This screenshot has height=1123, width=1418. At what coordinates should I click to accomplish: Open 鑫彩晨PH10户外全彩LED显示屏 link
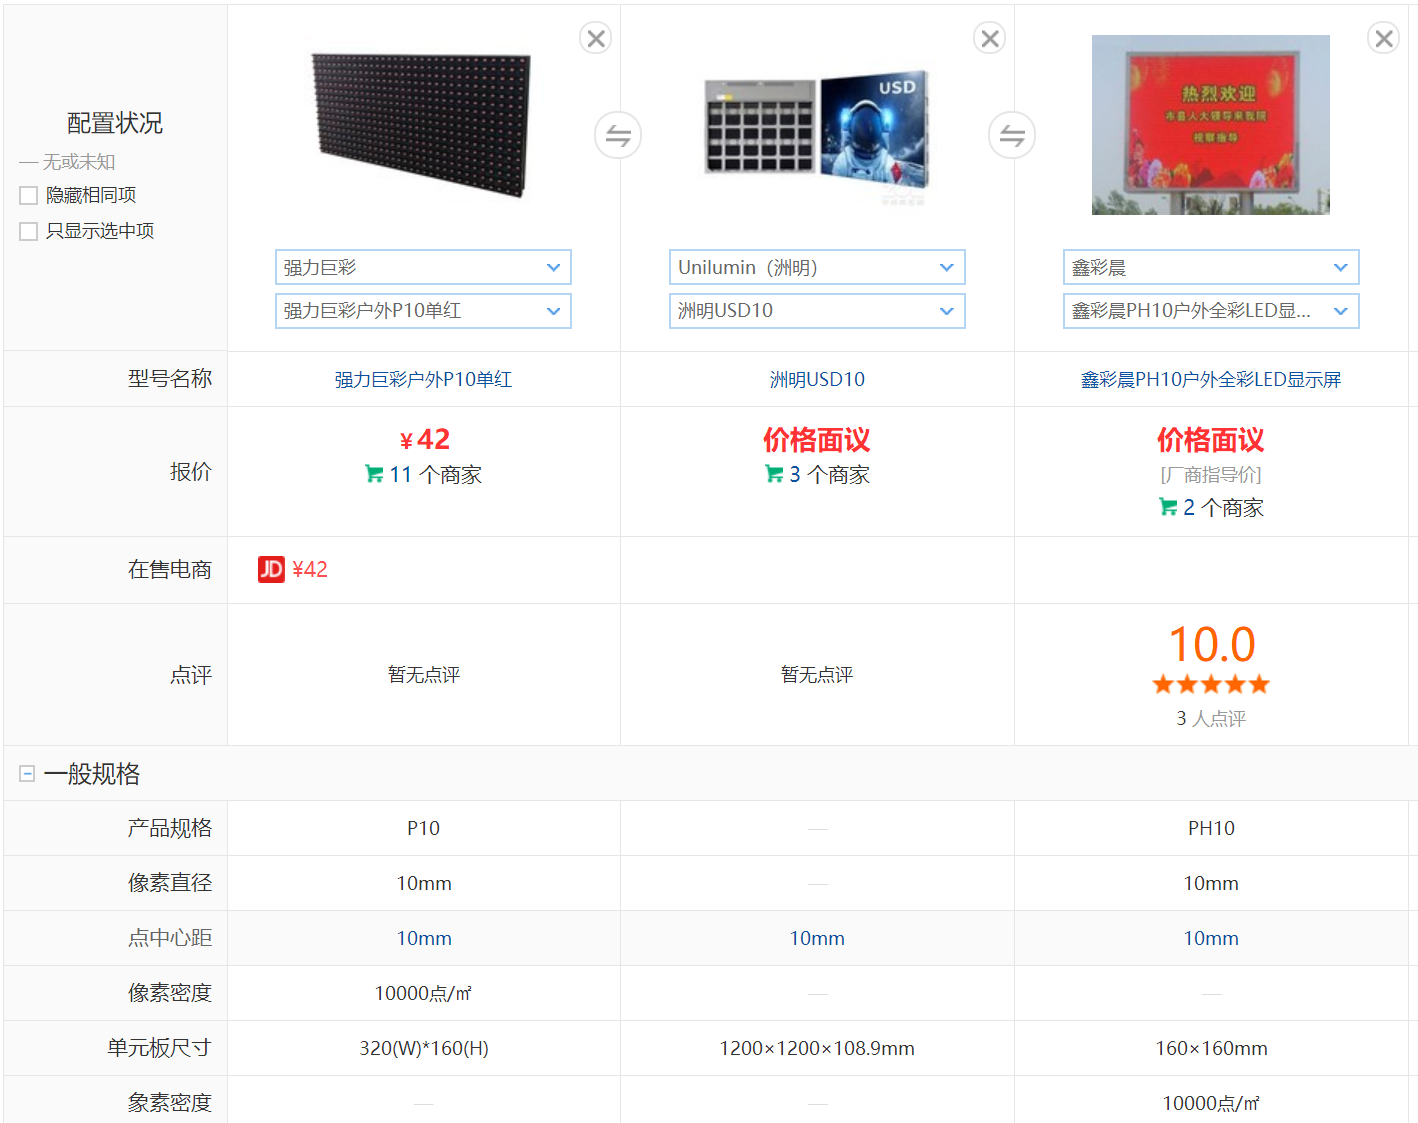[x=1211, y=380]
